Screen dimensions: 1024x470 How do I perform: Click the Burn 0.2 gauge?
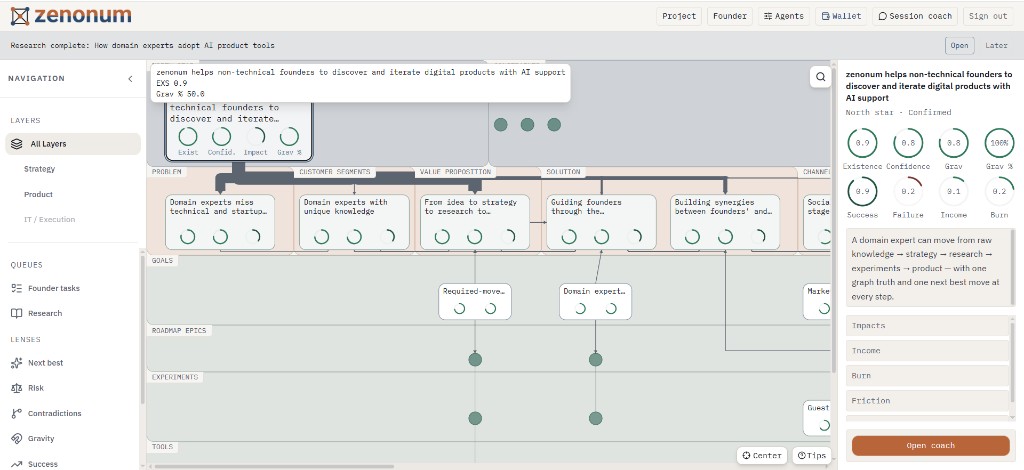tap(1000, 191)
